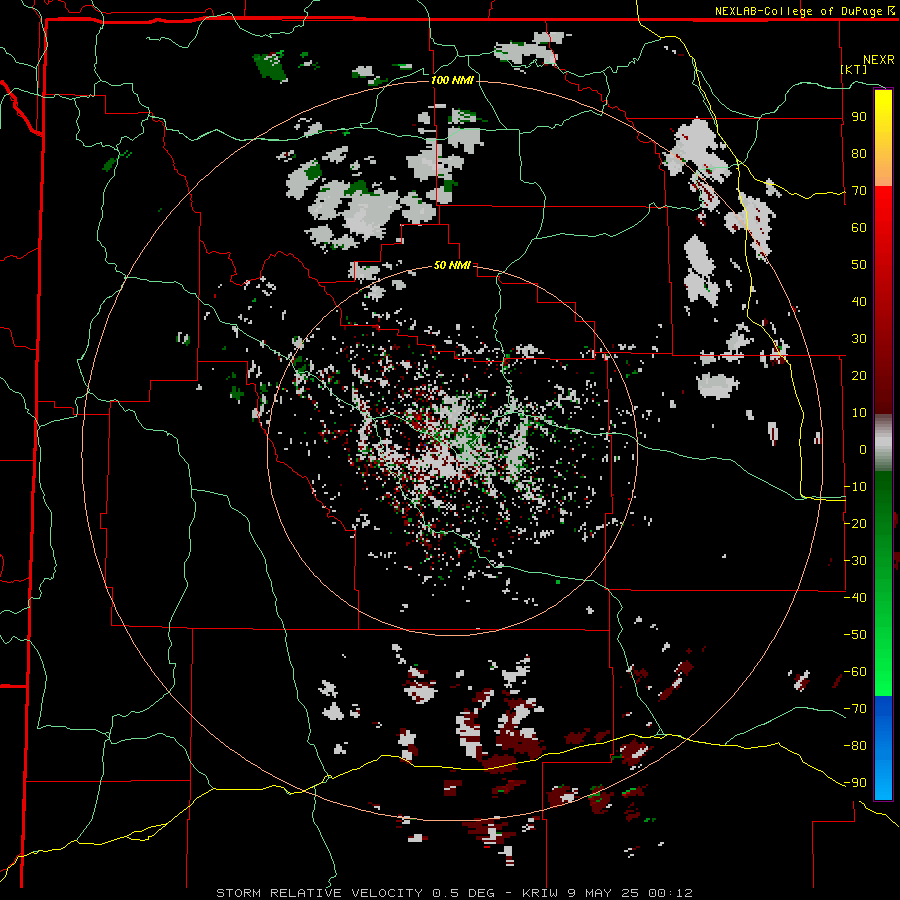Click the 0 value on the velocity scale

click(863, 450)
